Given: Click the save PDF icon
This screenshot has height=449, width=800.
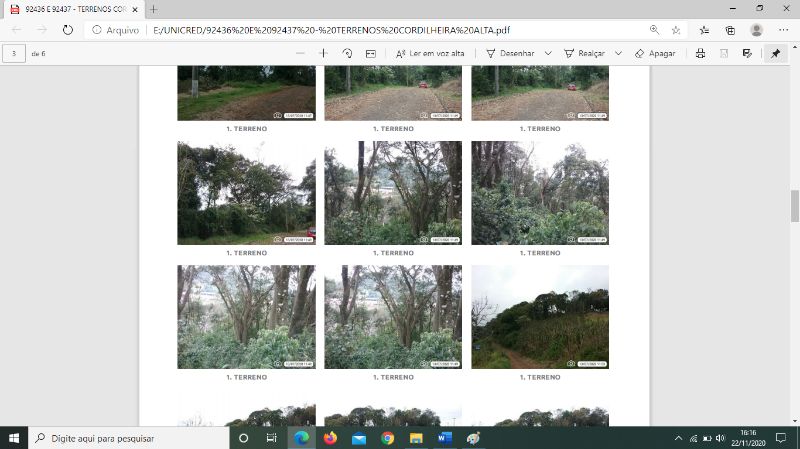Looking at the screenshot, I should coord(724,53).
